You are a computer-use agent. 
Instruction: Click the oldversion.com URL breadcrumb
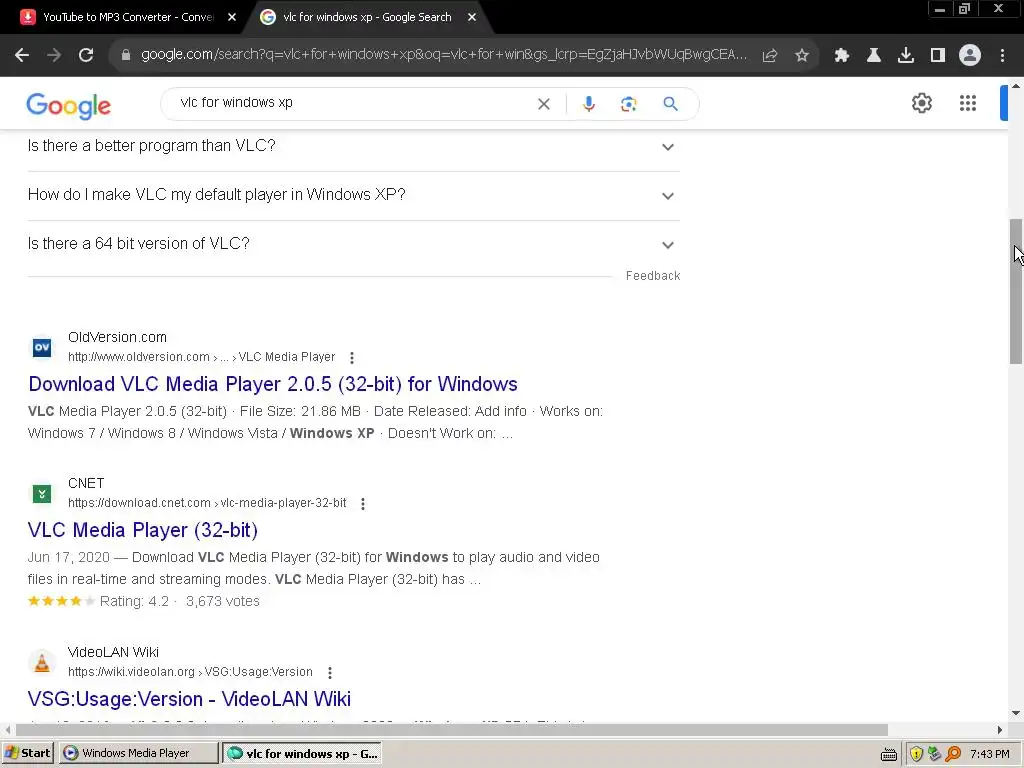tap(201, 357)
